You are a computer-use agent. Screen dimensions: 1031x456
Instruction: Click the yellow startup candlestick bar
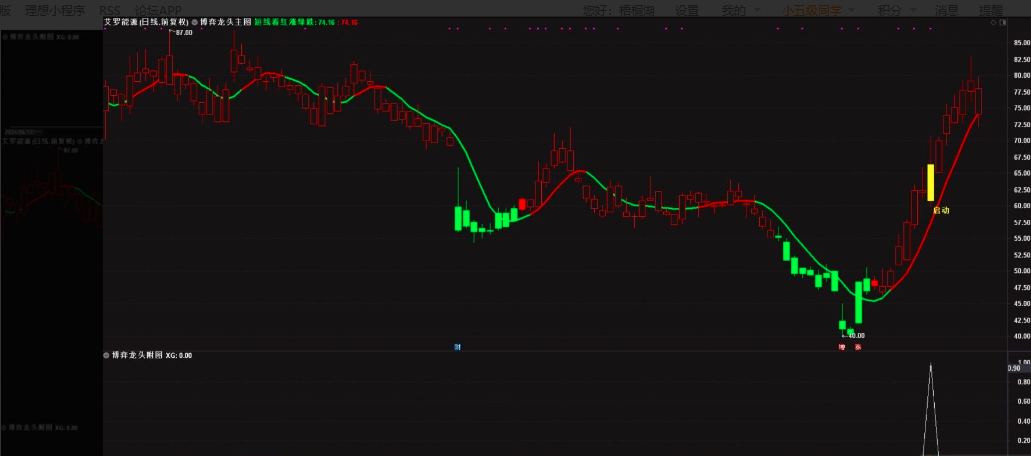tap(930, 182)
